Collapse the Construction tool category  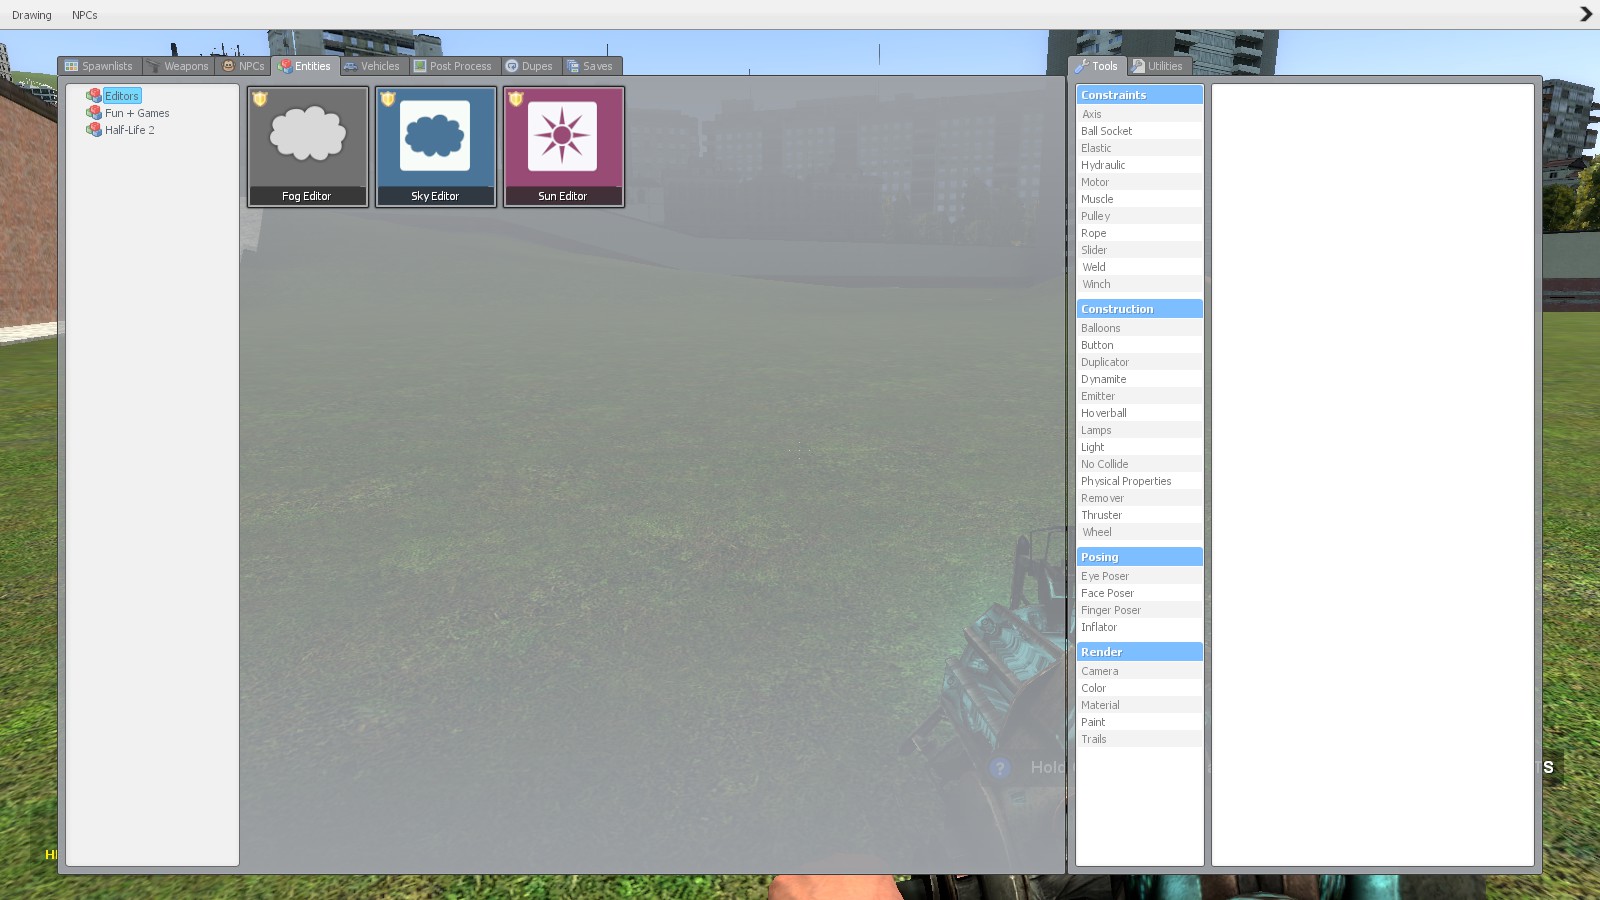point(1139,309)
